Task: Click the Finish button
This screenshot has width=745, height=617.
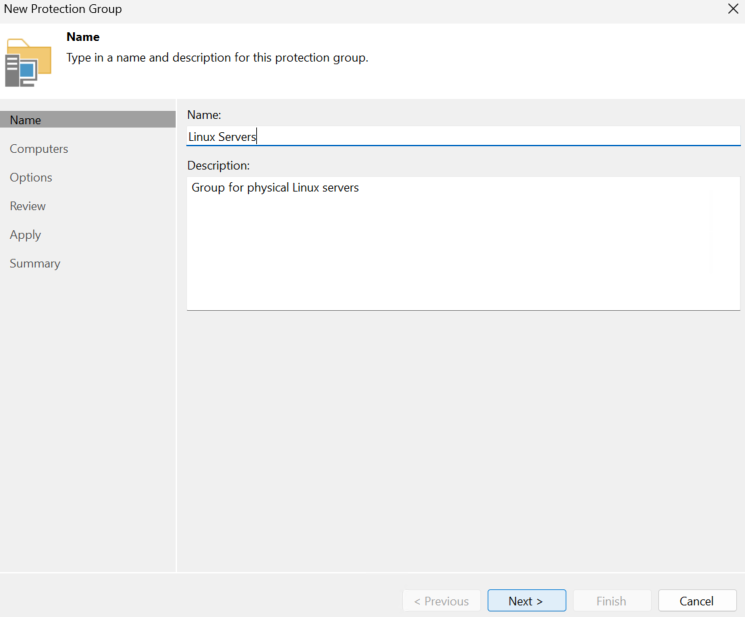Action: 612,601
